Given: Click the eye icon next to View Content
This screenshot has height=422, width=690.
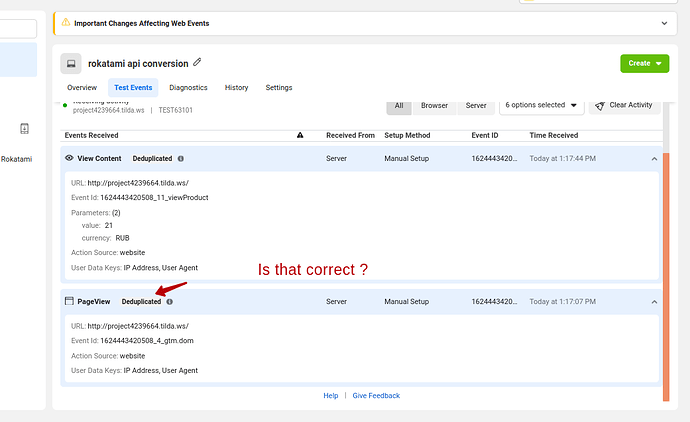Looking at the screenshot, I should click(69, 158).
